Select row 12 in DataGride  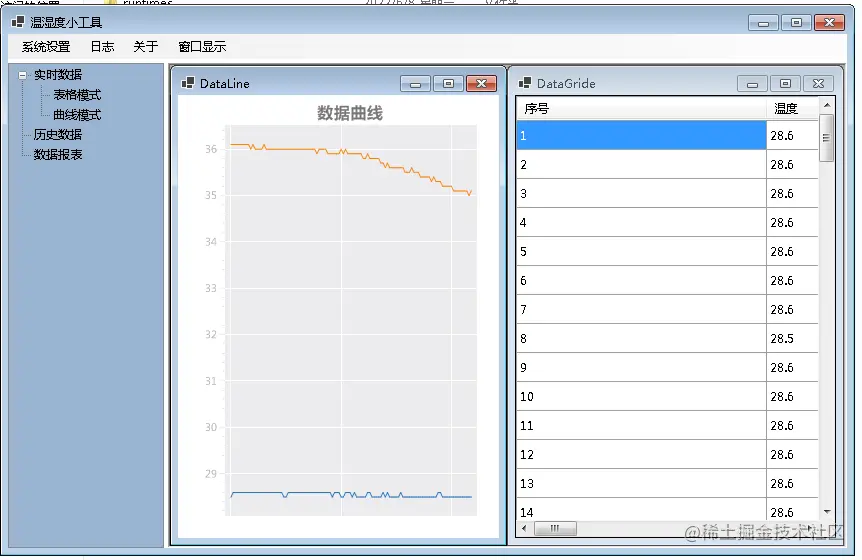click(667, 454)
